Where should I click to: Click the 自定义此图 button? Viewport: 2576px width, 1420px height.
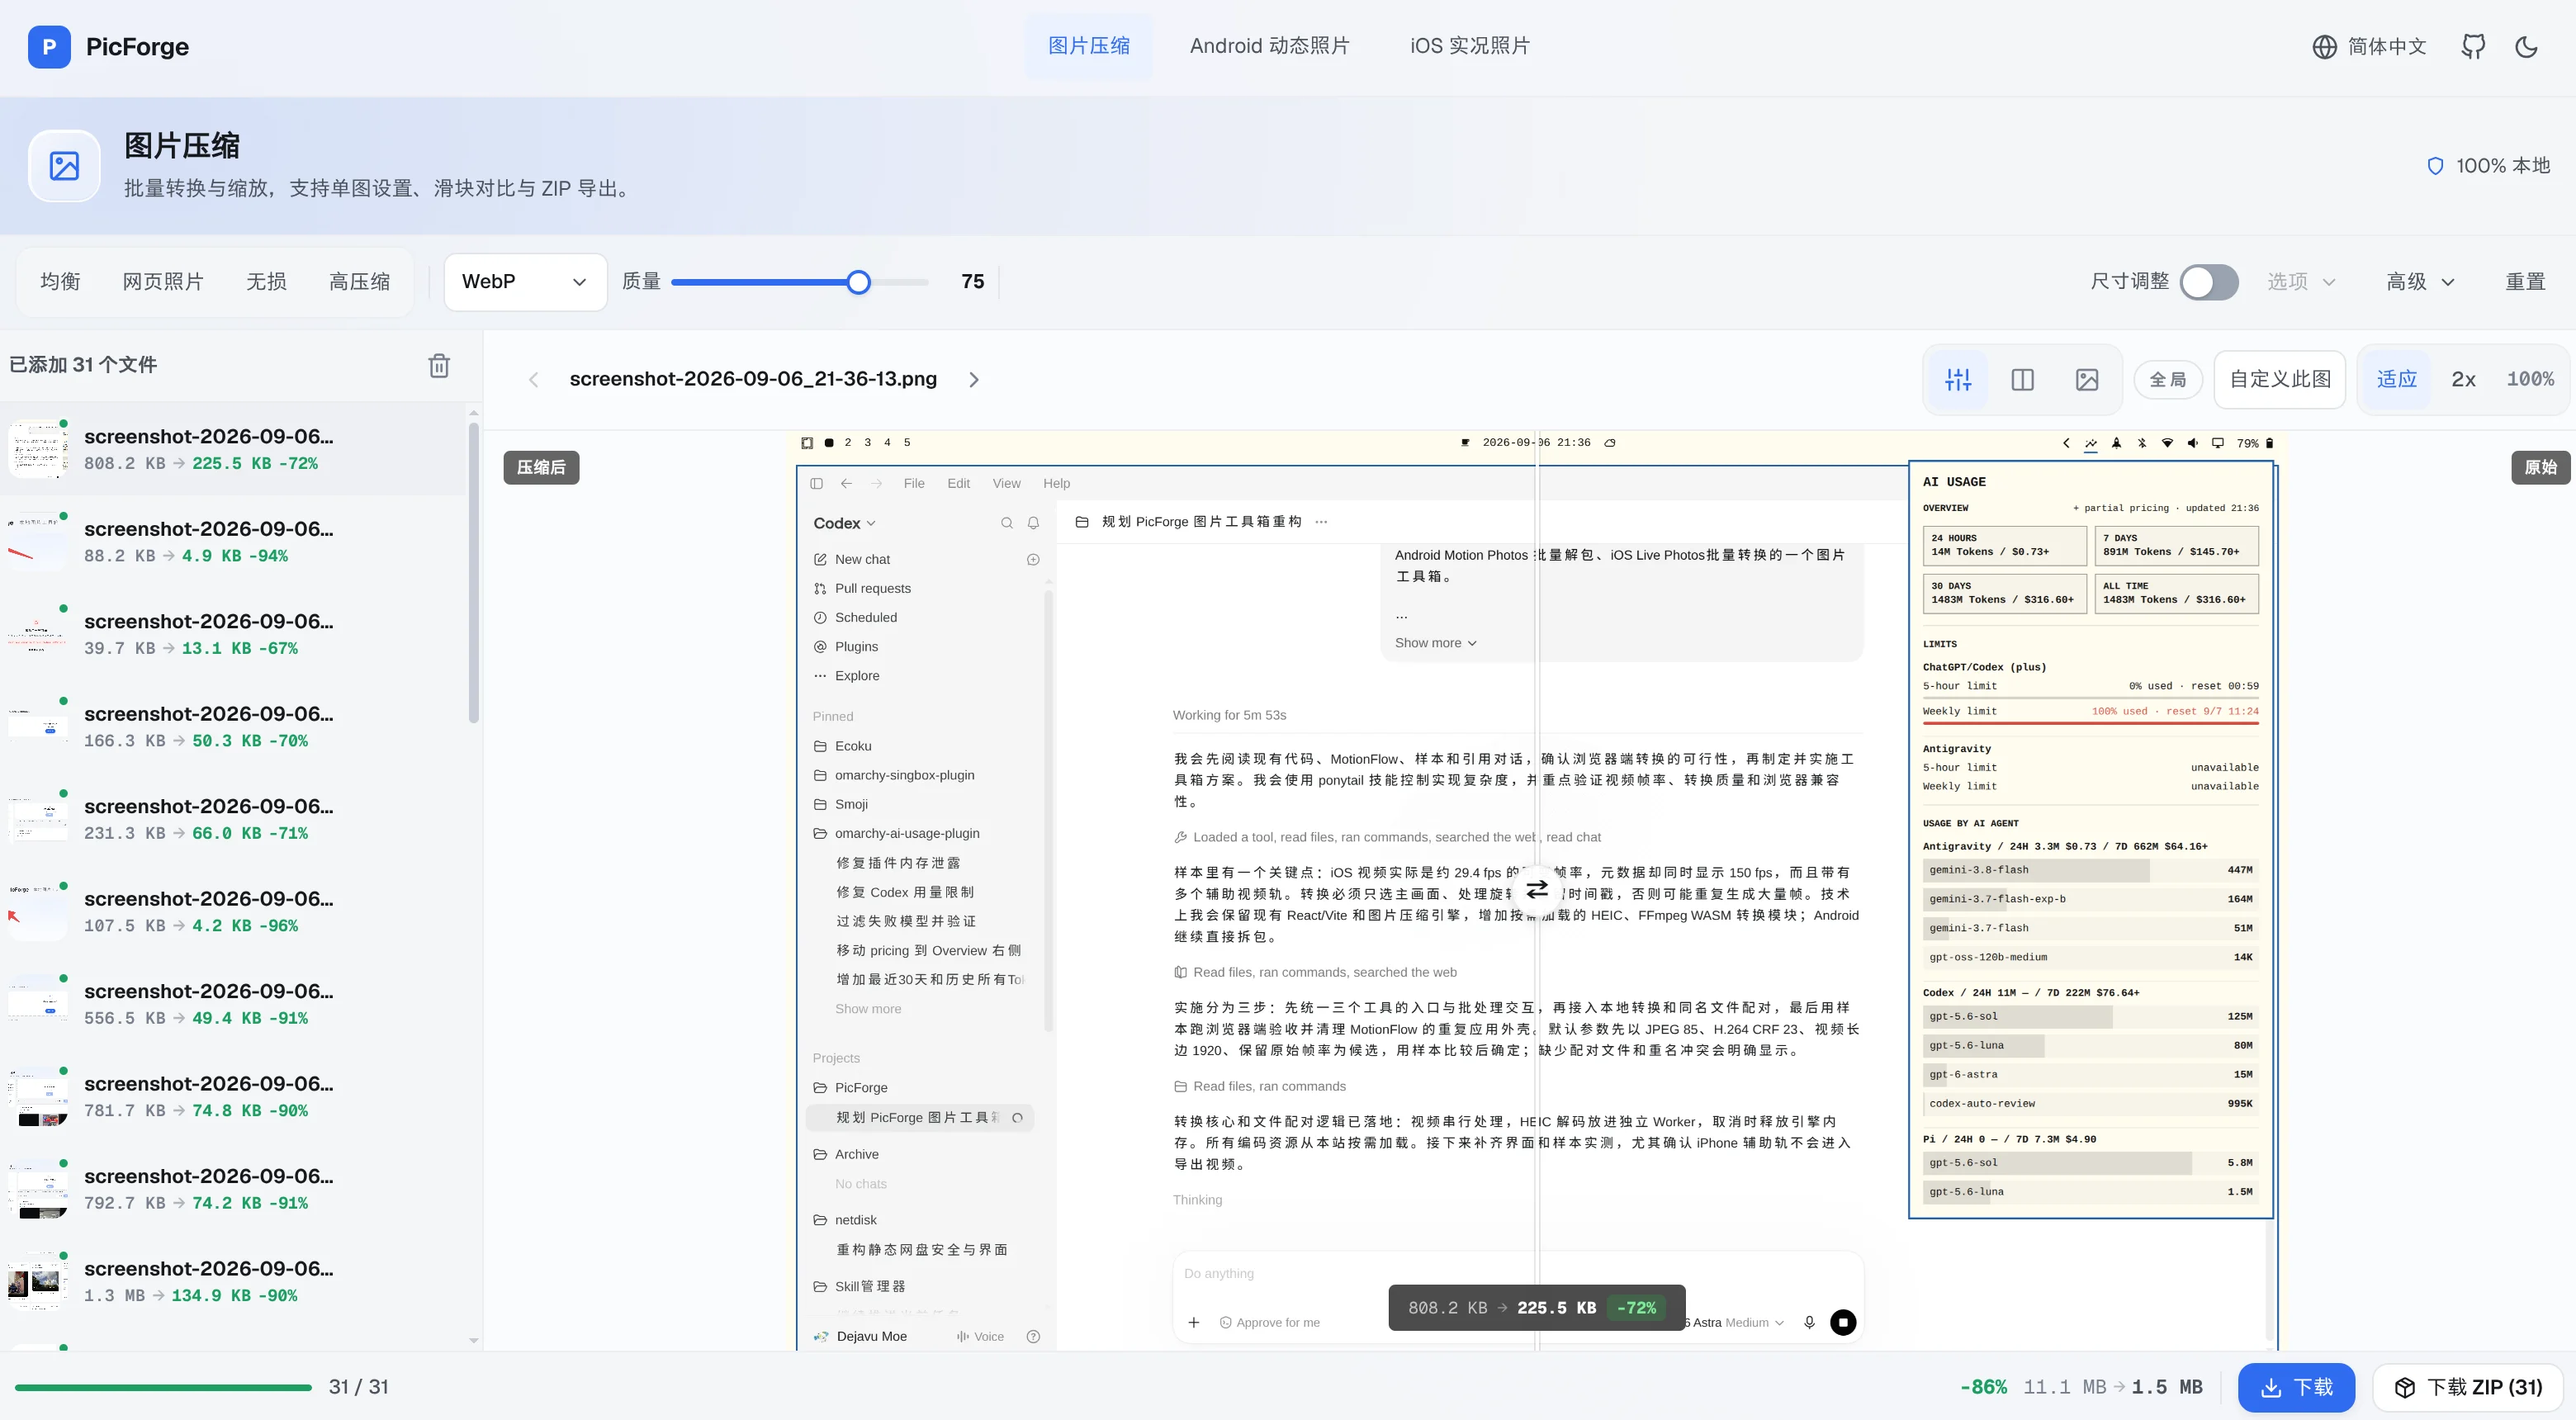tap(2279, 379)
